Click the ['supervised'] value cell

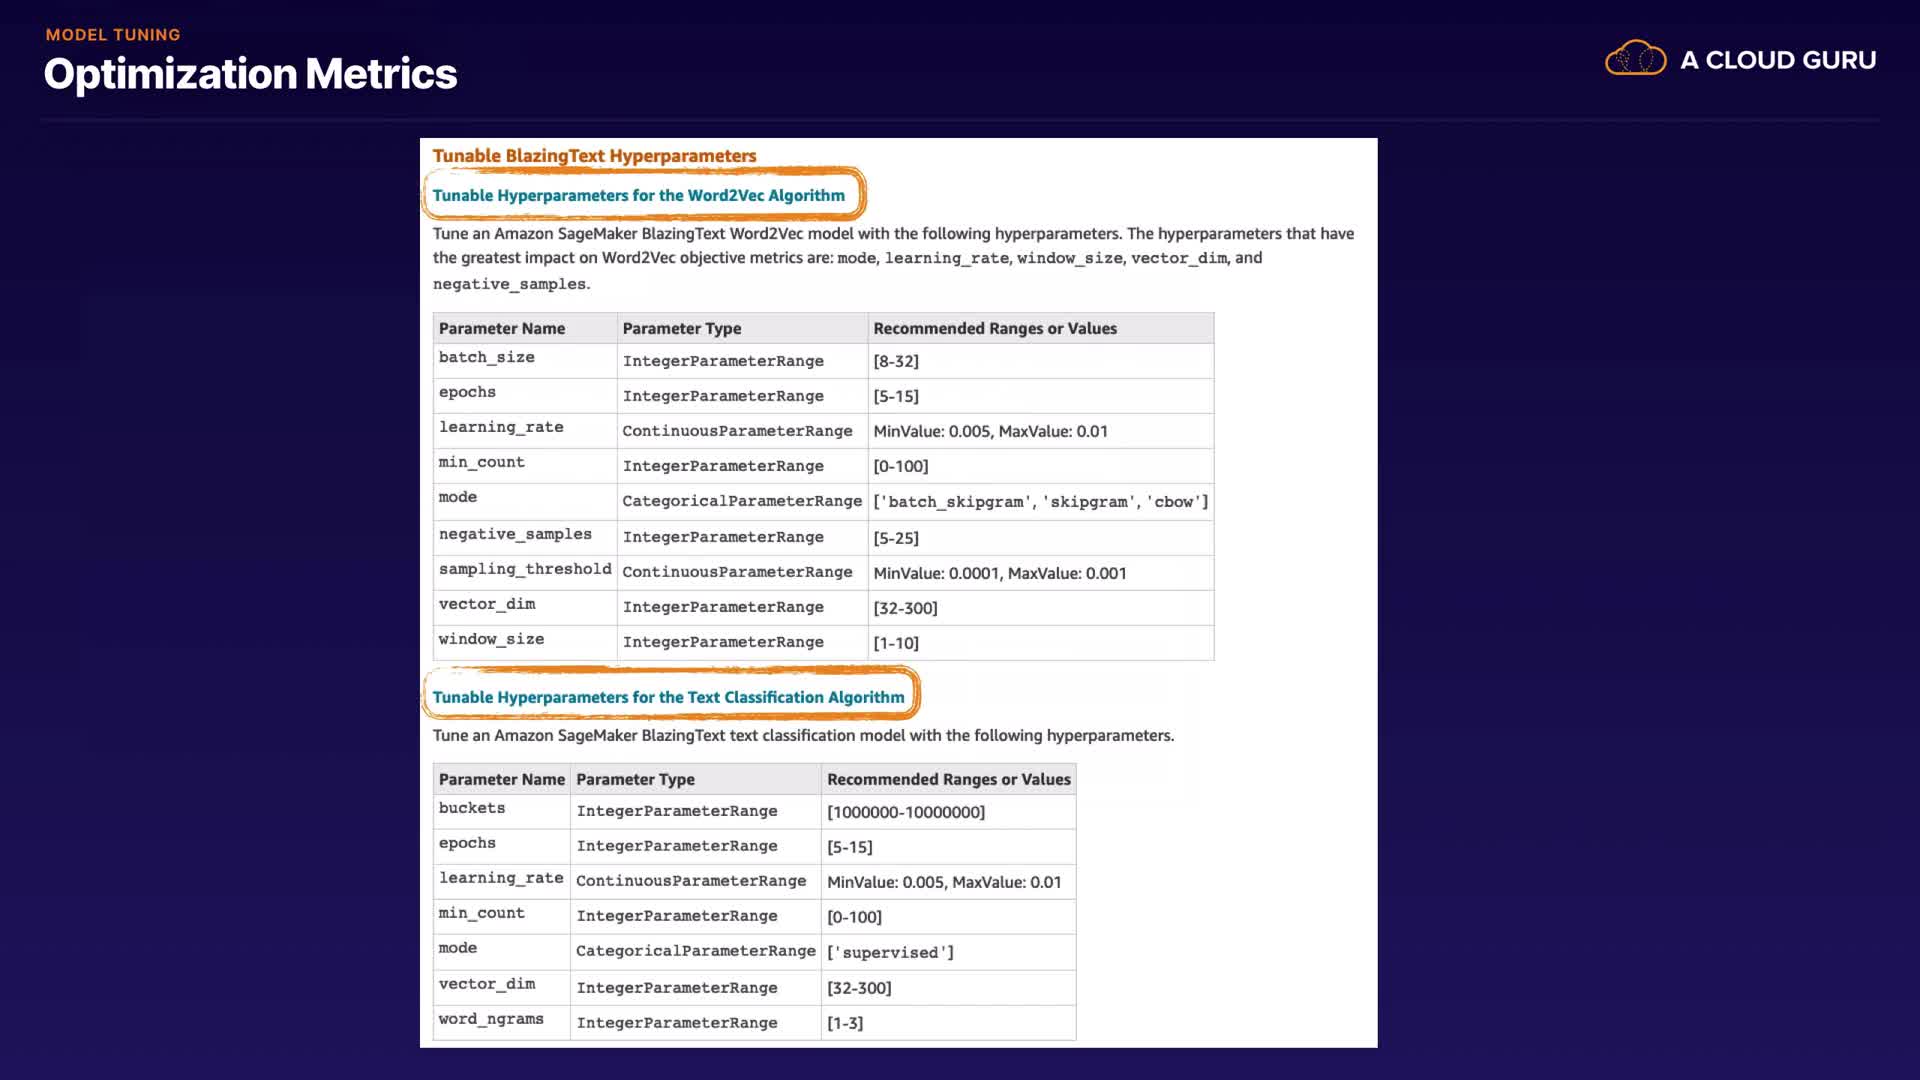(890, 952)
